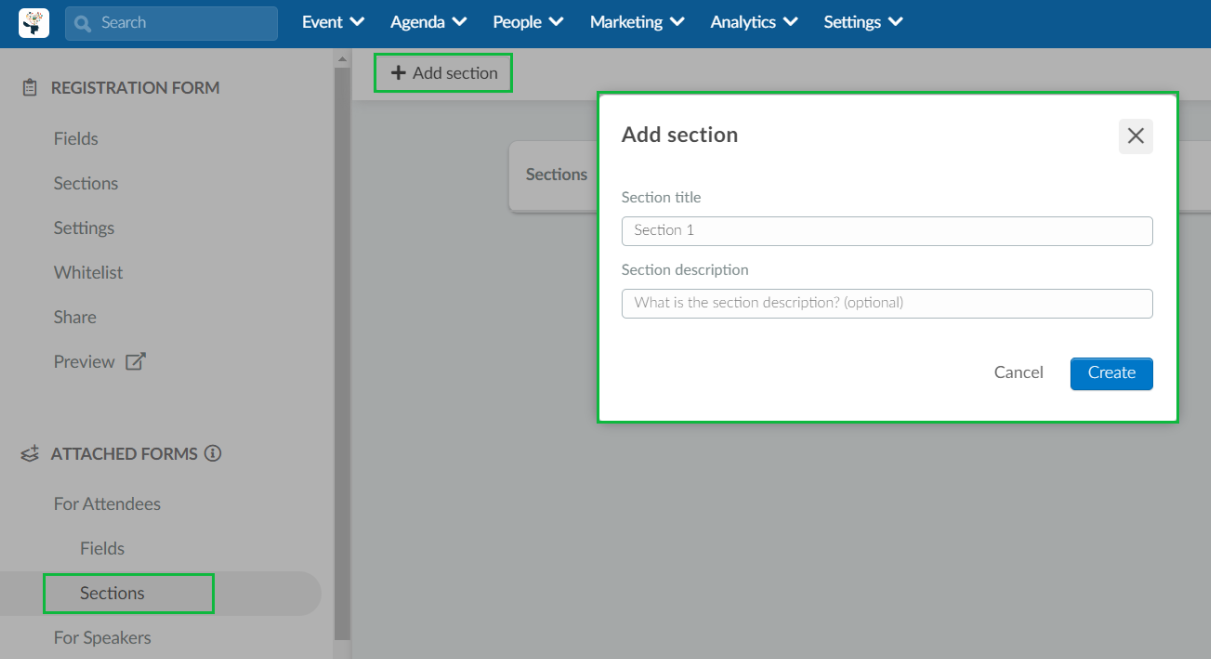Screen dimensions: 1211x659
Task: Click the Search field
Action: pyautogui.click(x=172, y=23)
